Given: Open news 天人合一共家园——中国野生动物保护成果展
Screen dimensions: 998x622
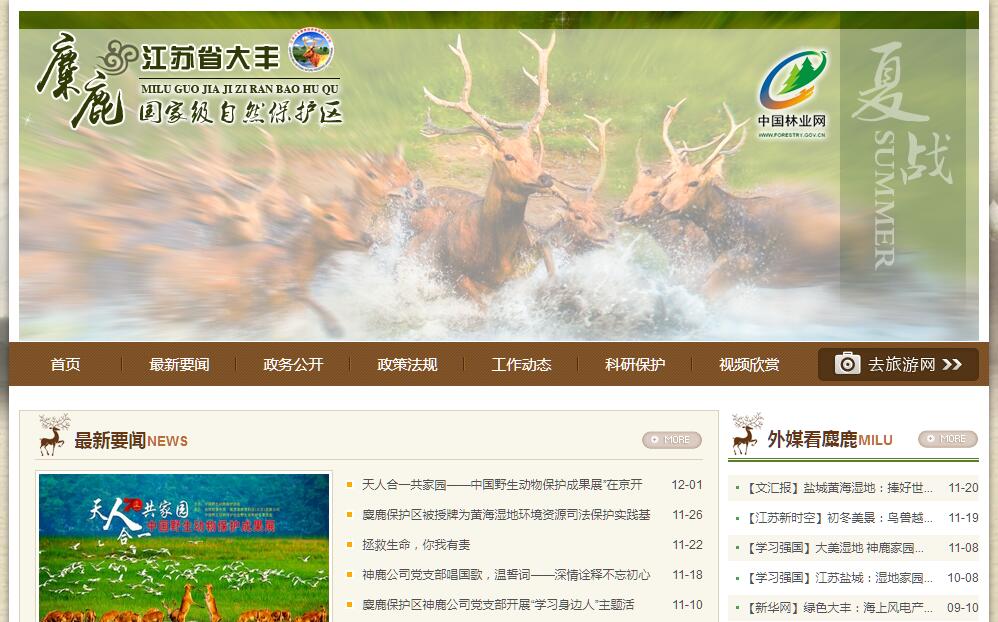Looking at the screenshot, I should (x=502, y=484).
